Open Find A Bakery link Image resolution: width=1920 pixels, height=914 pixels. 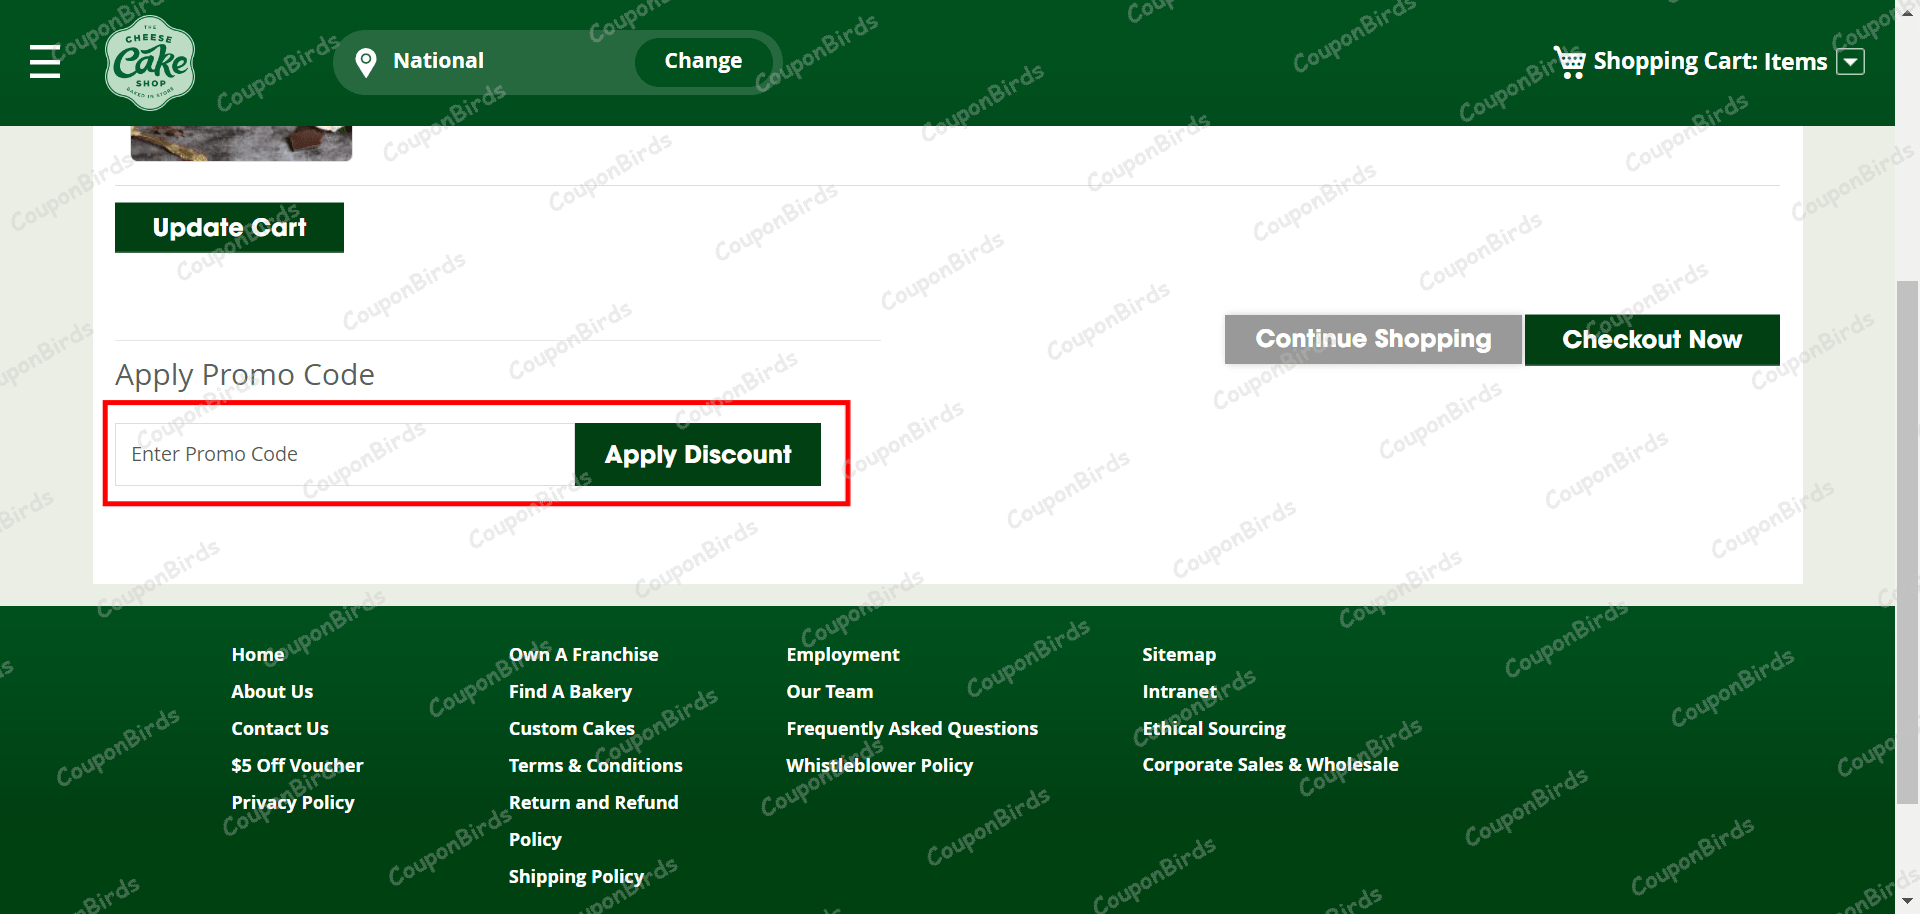tap(570, 692)
